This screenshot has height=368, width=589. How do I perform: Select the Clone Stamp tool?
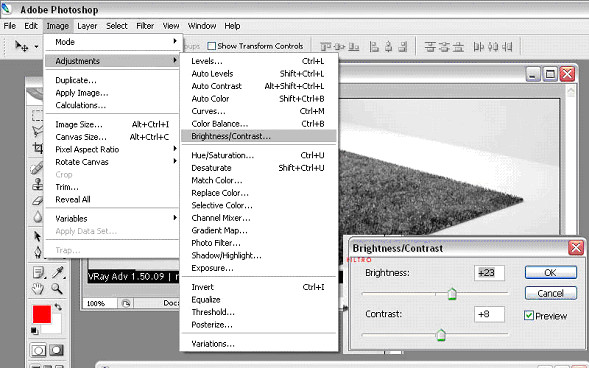coord(37,184)
